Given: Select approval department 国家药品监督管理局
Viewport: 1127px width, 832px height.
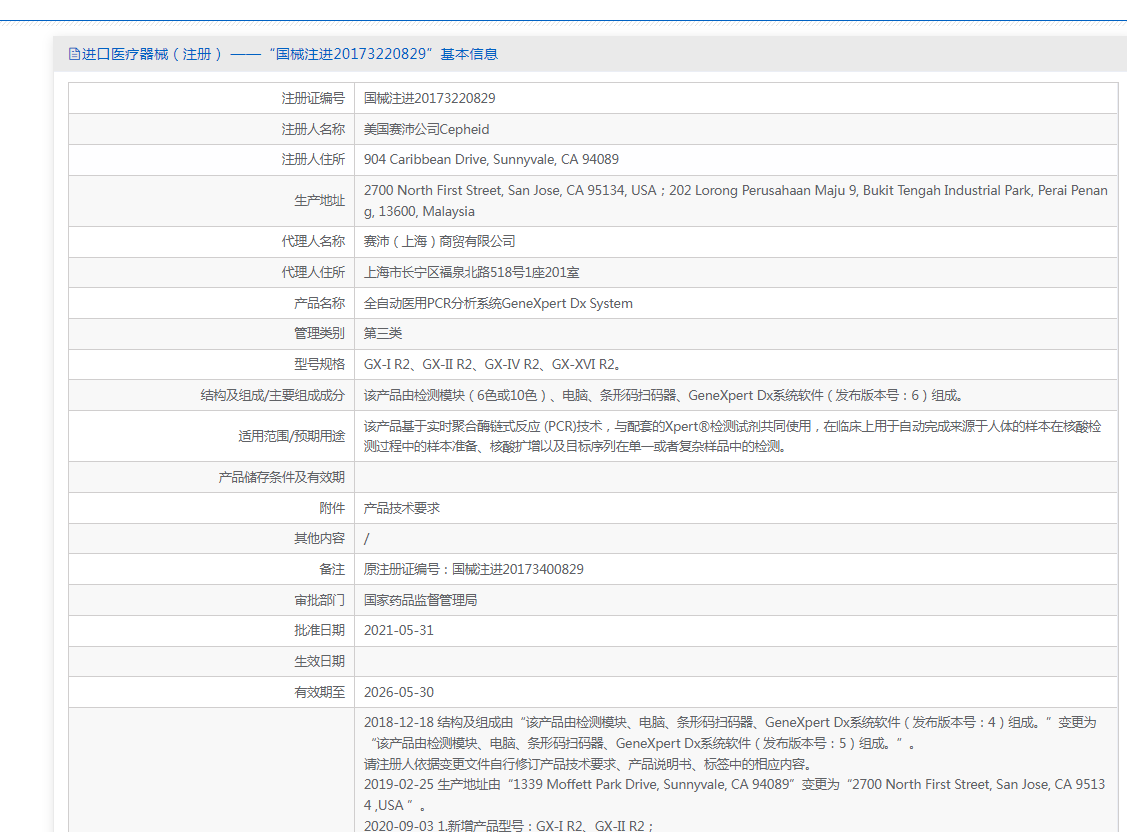Looking at the screenshot, I should pos(420,600).
